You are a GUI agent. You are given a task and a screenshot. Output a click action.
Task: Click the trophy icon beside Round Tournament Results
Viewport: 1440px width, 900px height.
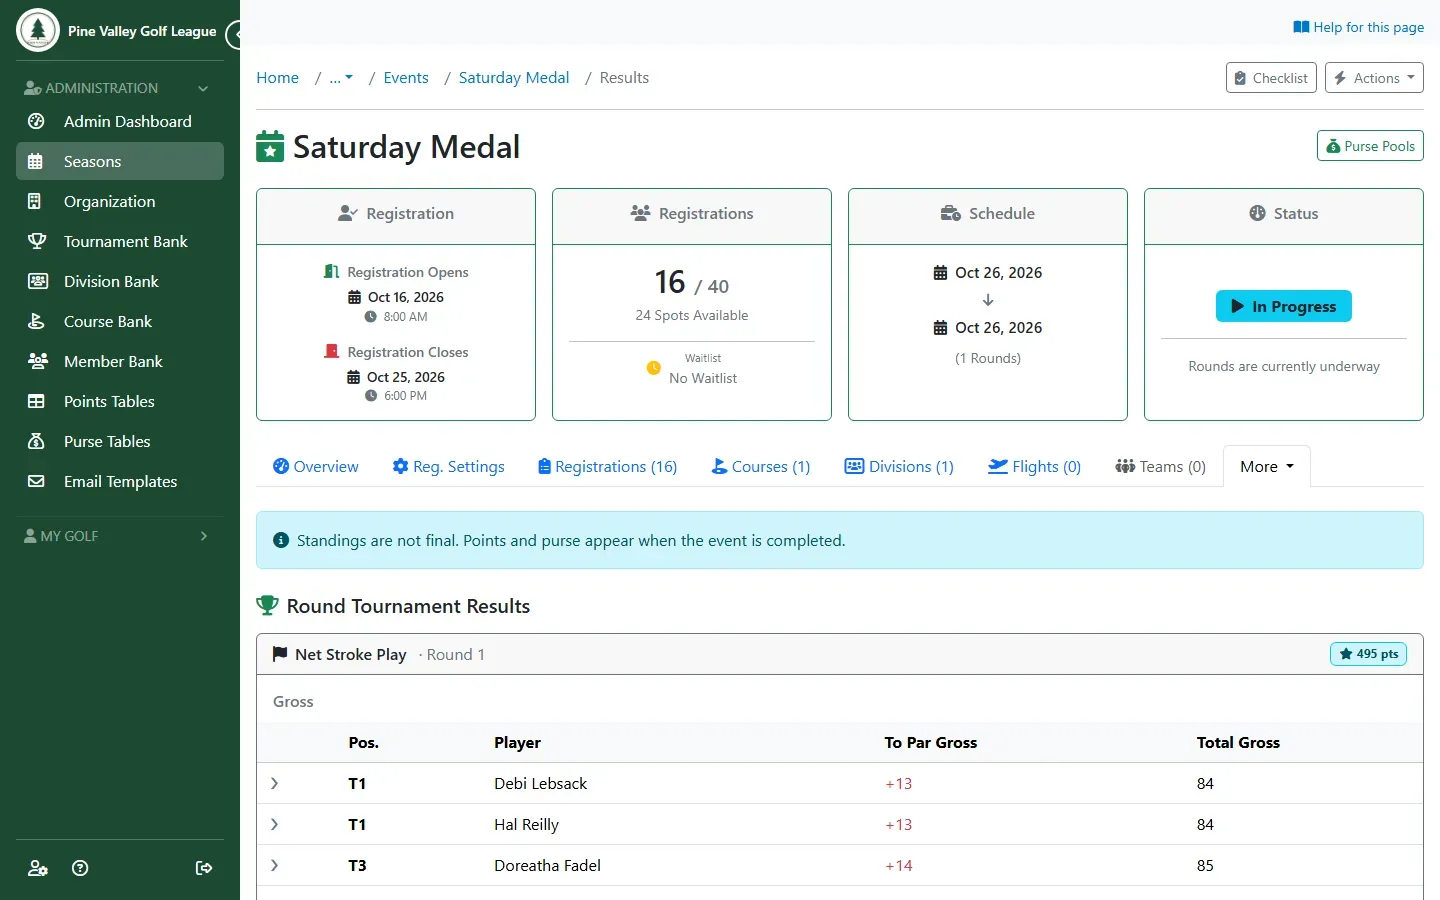[x=267, y=605]
